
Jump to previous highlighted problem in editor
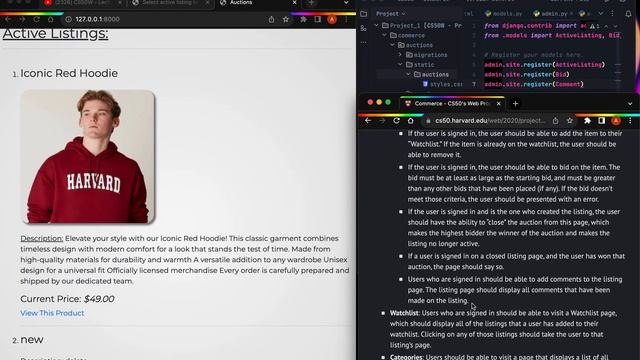tap(606, 26)
